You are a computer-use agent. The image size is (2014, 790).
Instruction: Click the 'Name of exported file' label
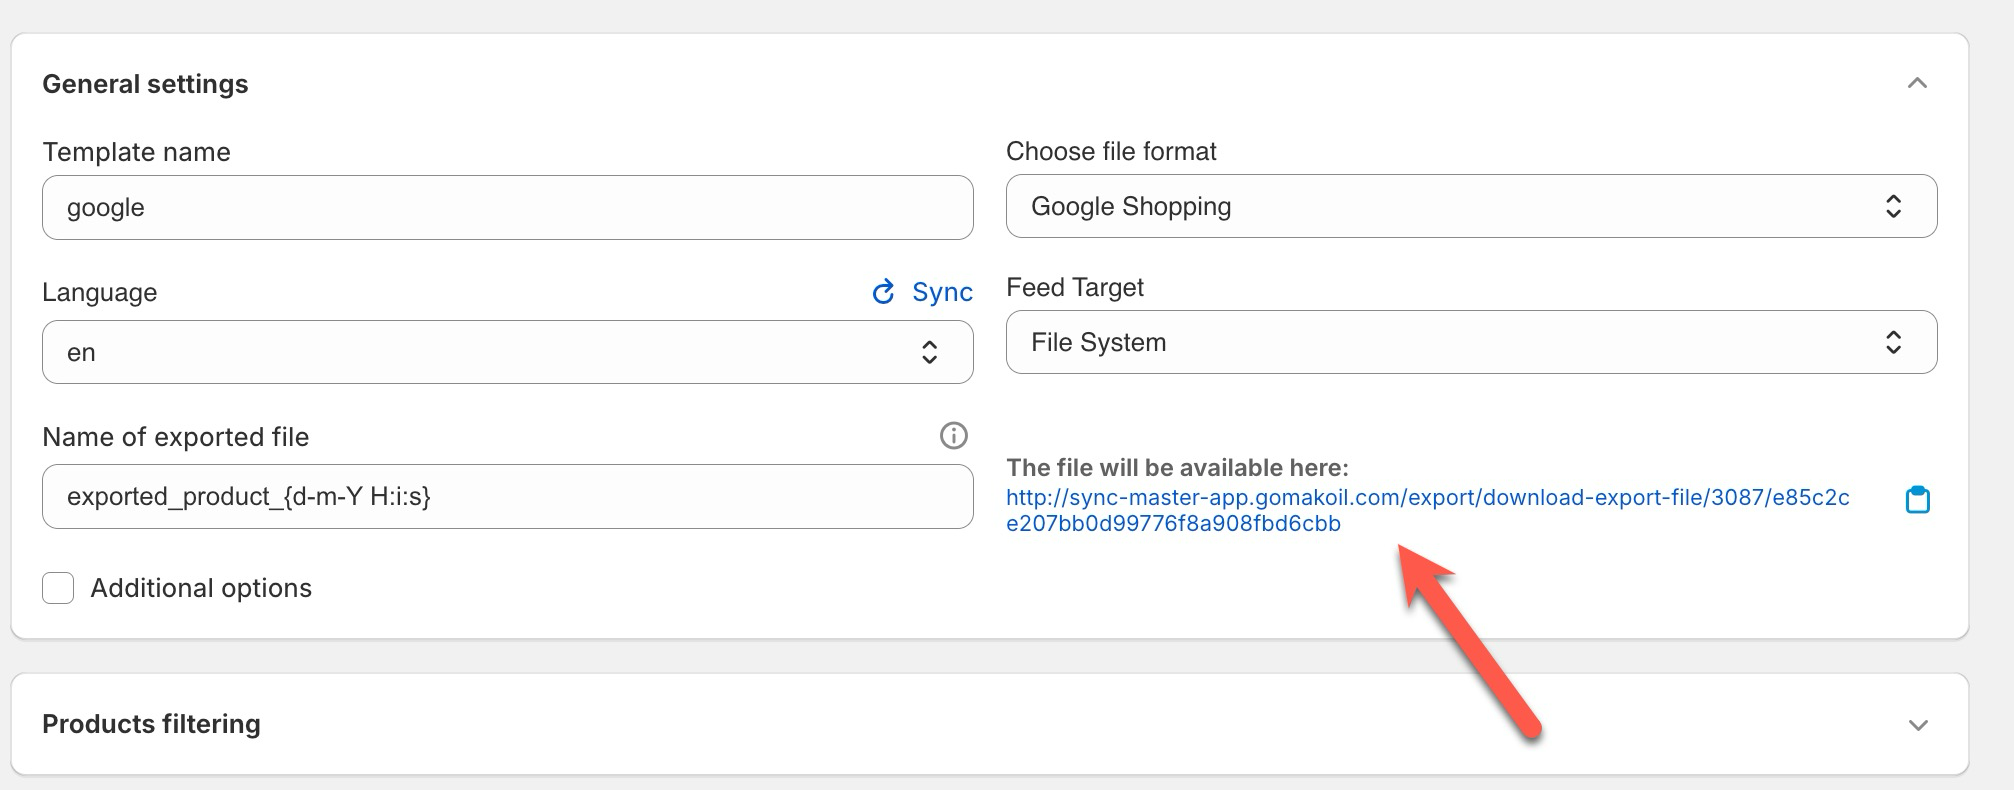tap(175, 437)
